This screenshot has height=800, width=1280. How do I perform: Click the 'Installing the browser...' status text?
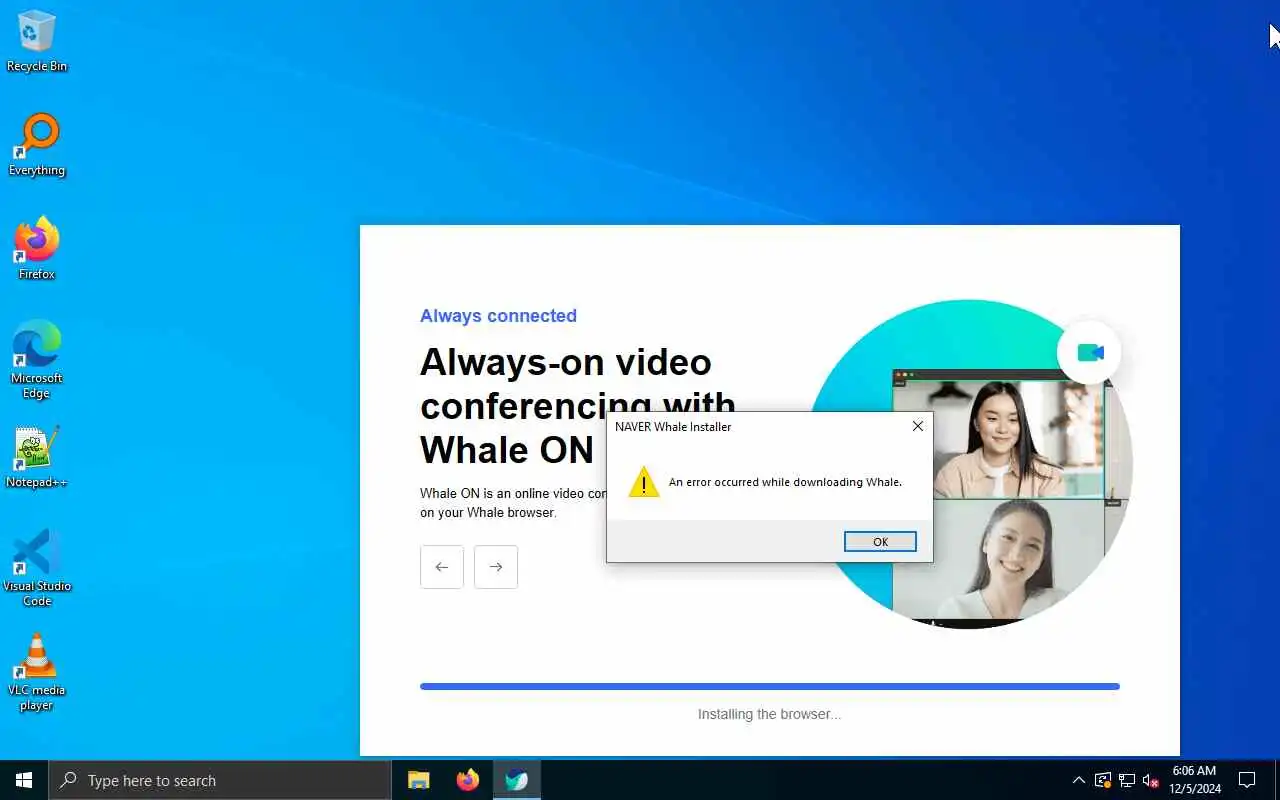770,714
